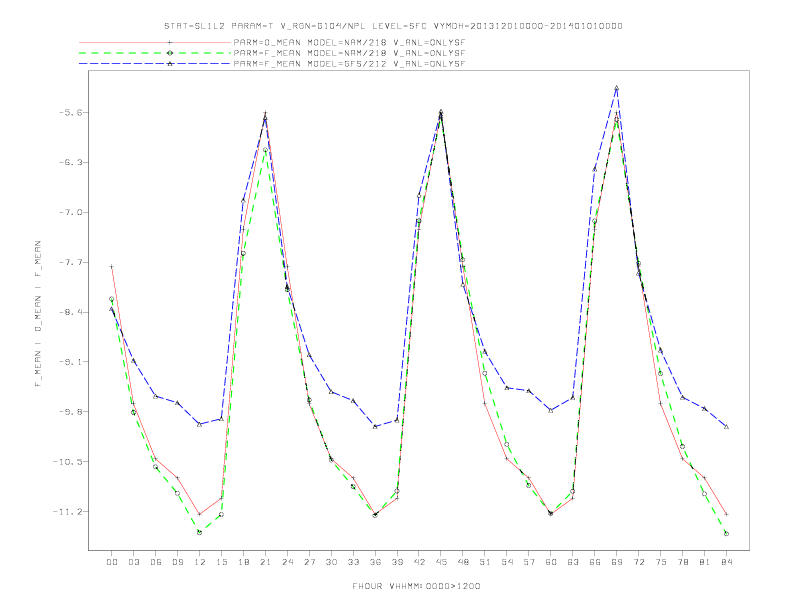The height and width of the screenshot is (612, 792).
Task: Click x-axis tick label 33
Action: click(353, 562)
